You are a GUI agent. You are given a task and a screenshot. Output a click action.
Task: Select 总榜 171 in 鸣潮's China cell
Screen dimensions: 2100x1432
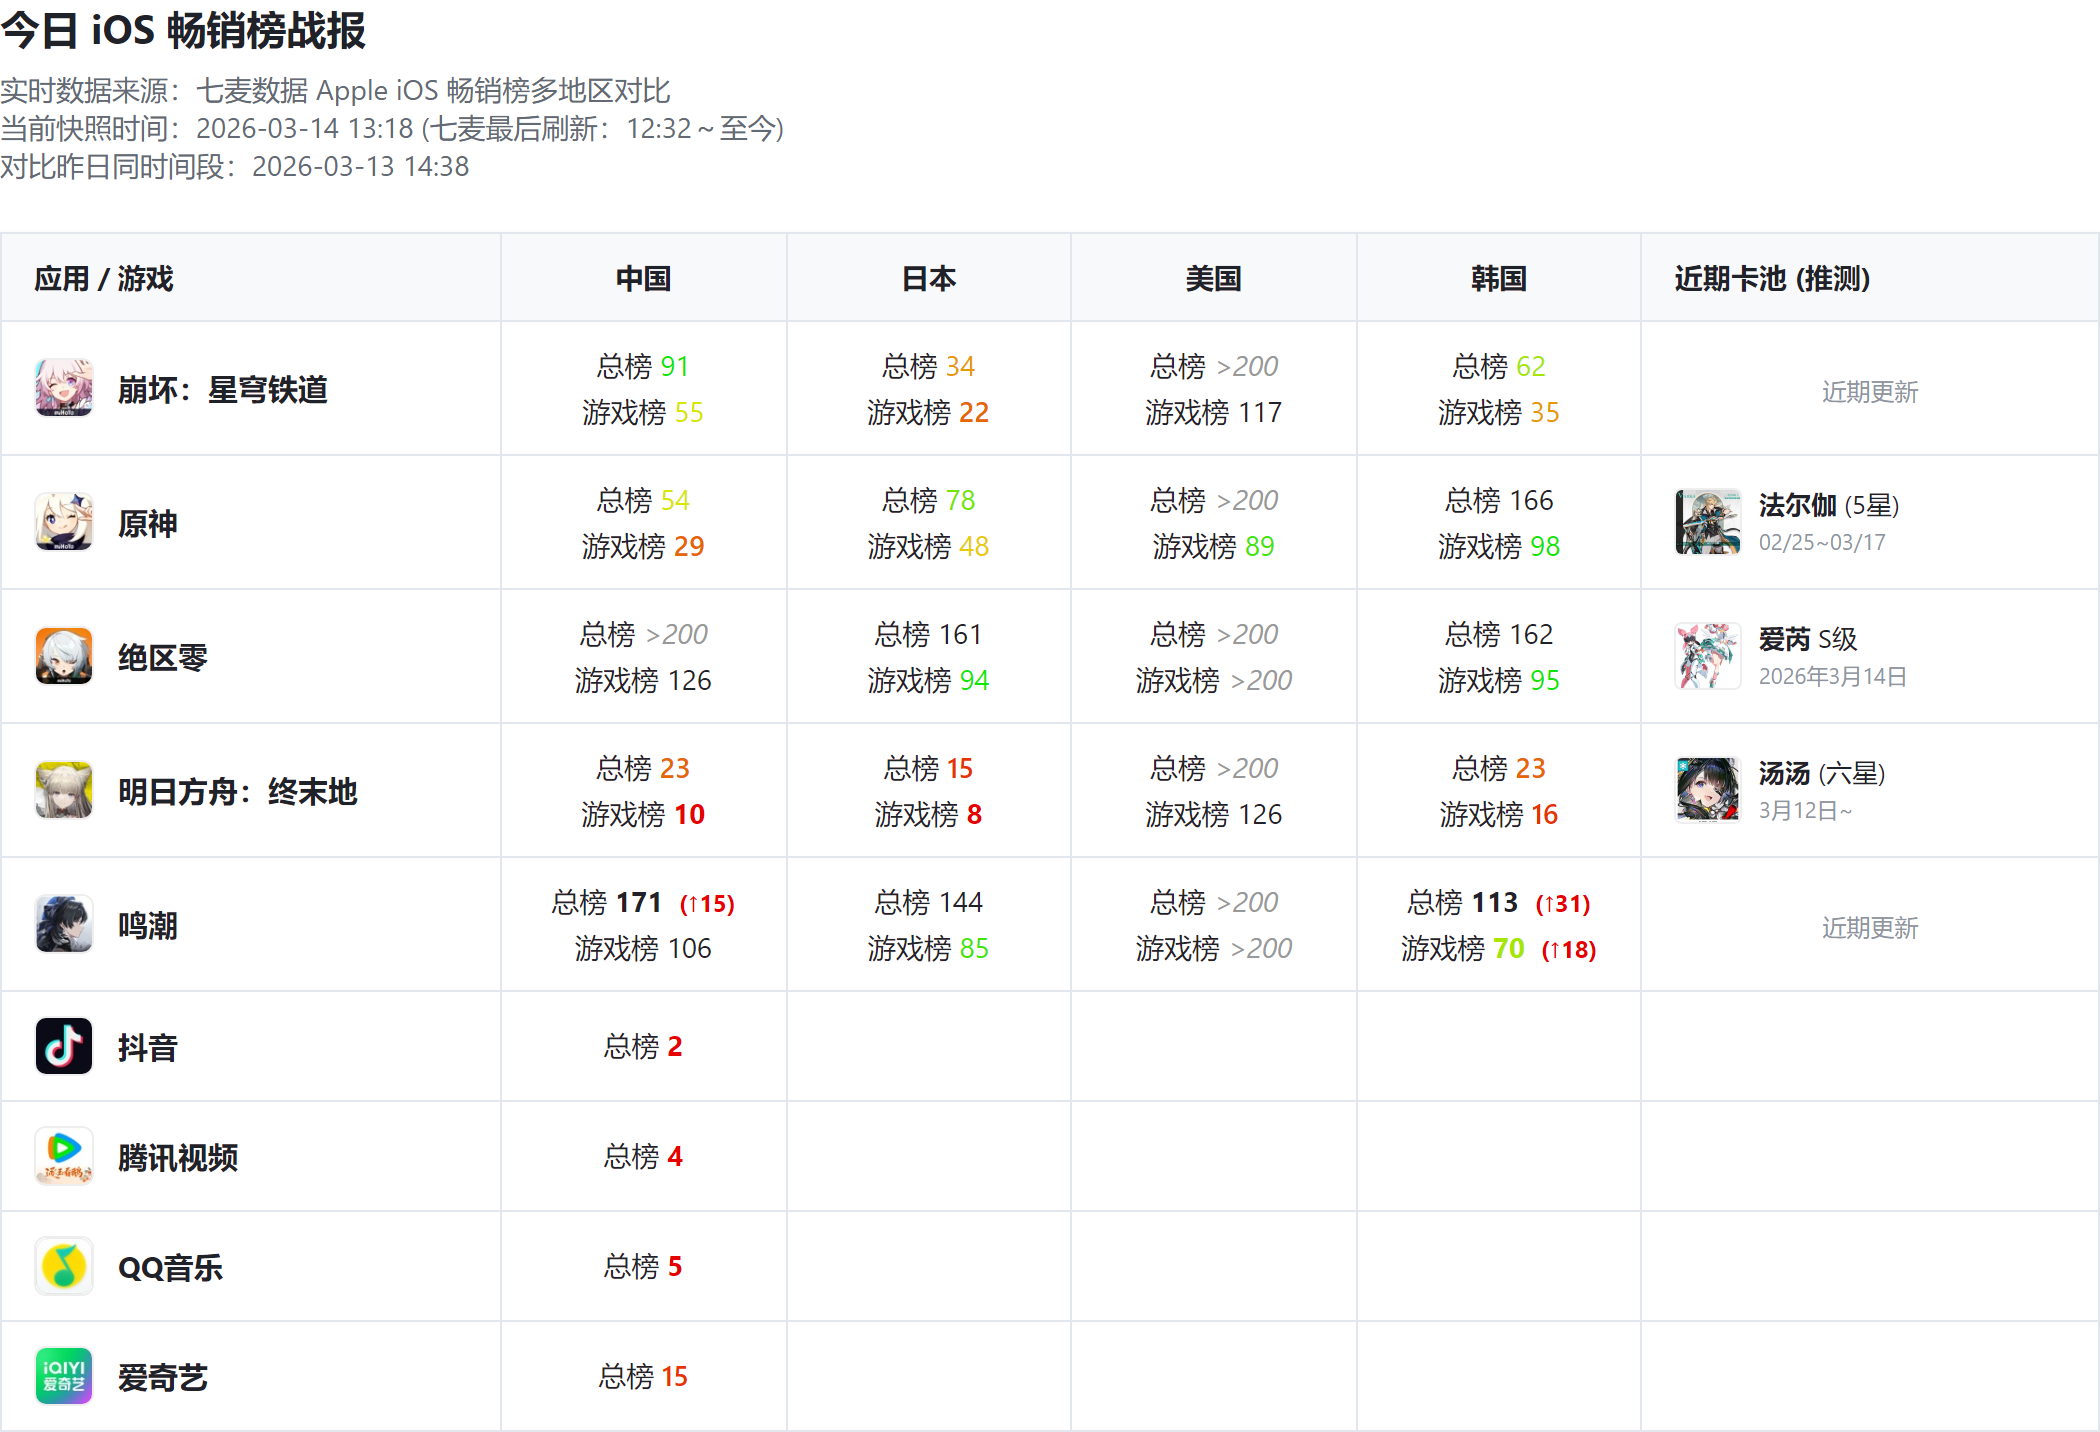(607, 902)
